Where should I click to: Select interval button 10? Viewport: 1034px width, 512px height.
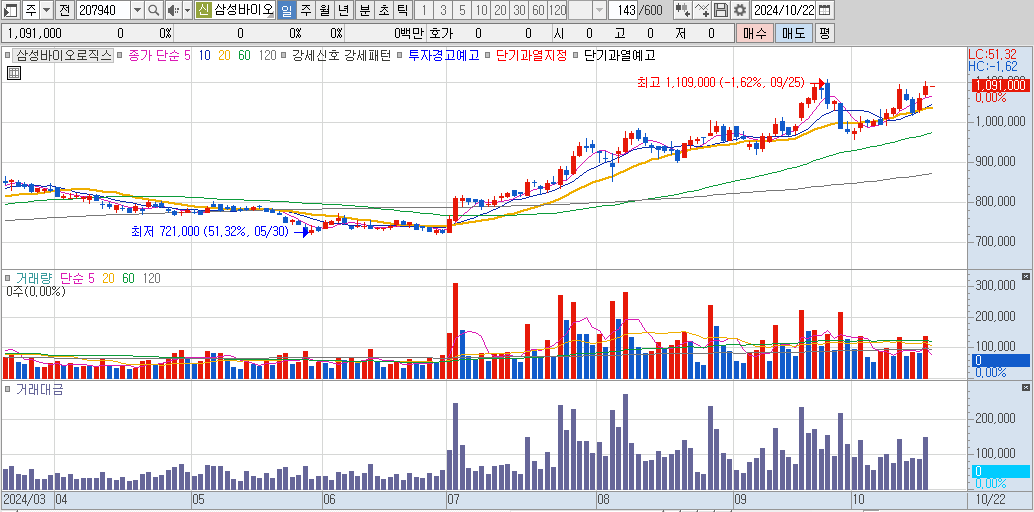(481, 10)
